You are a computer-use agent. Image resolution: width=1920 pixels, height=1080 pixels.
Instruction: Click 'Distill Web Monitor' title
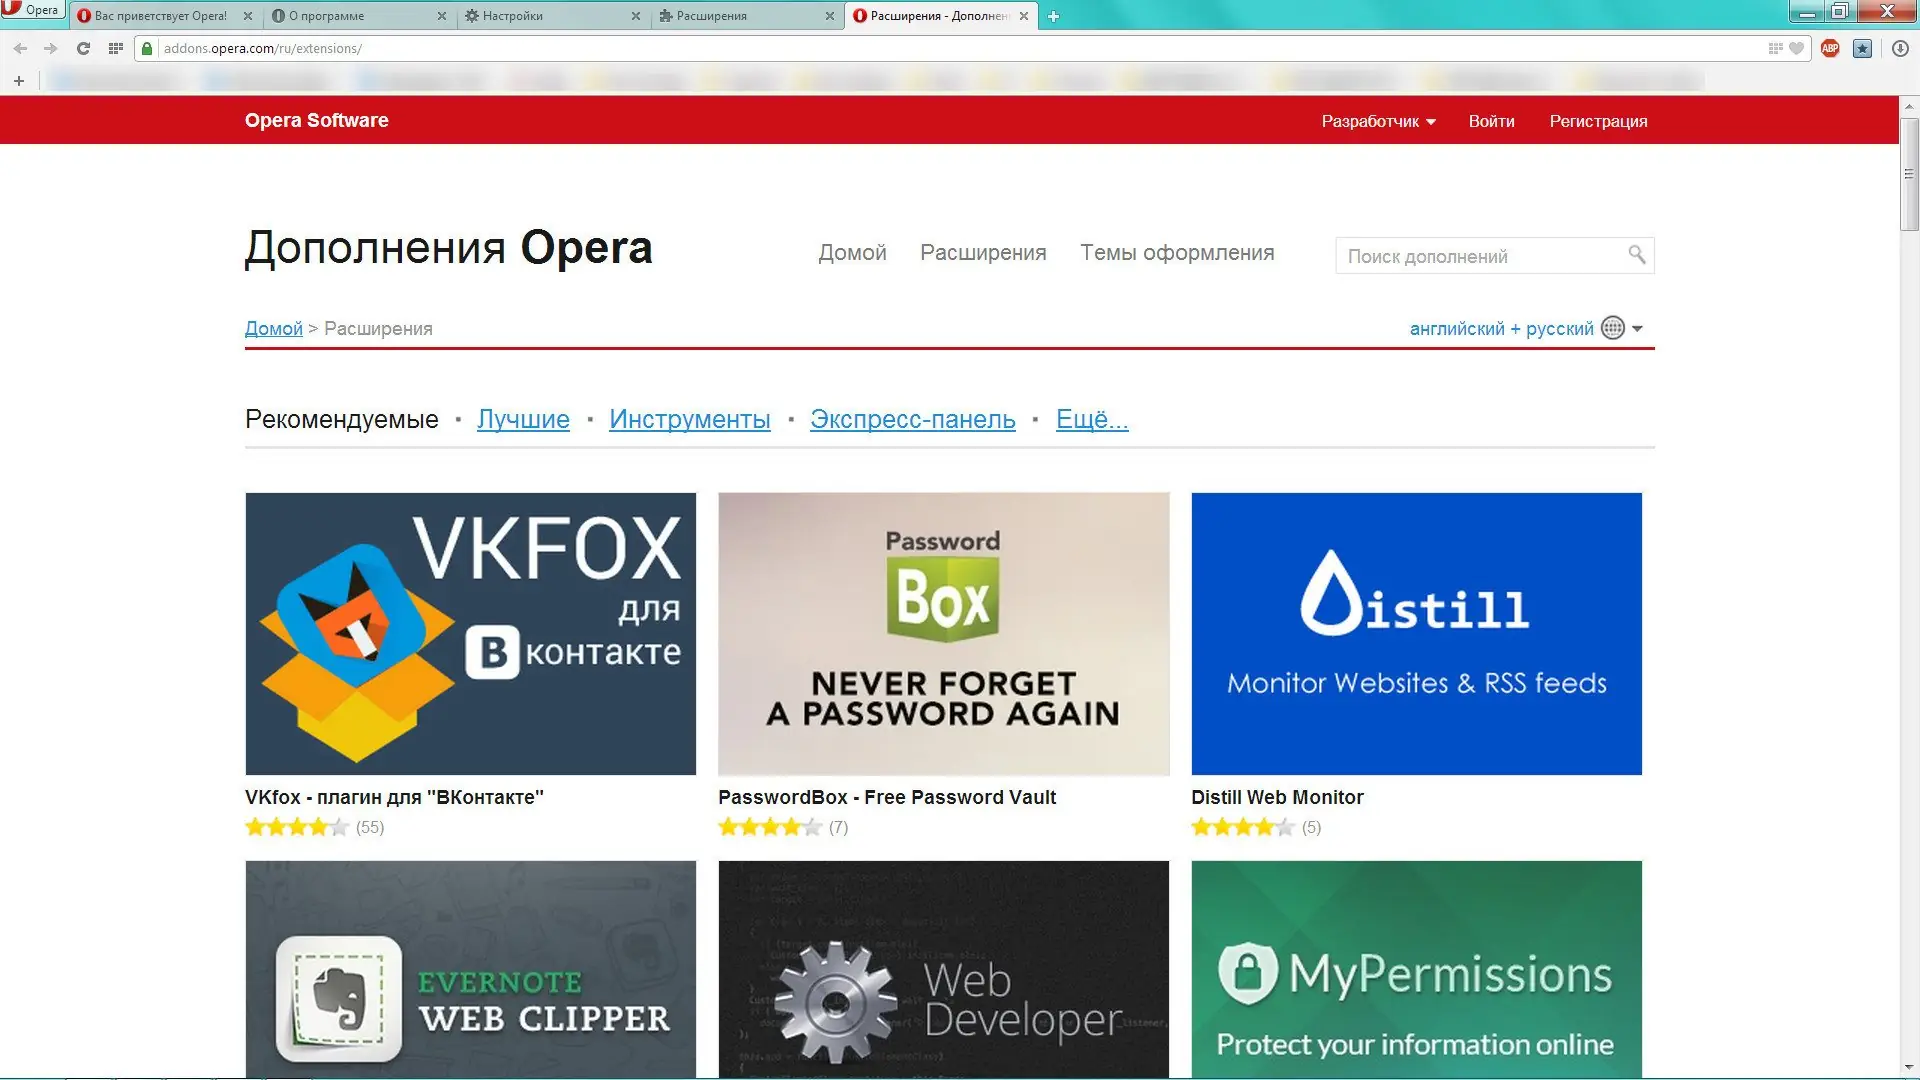[x=1277, y=797]
